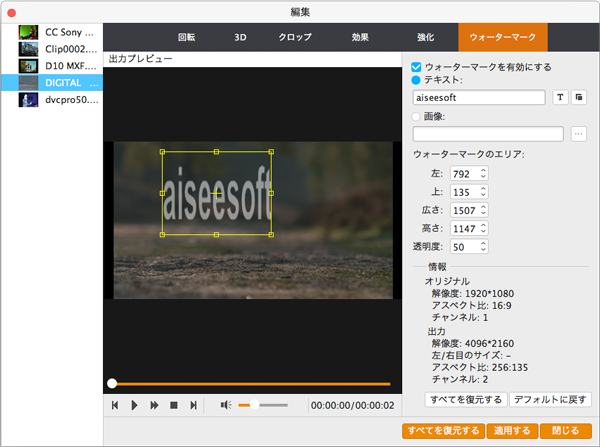The width and height of the screenshot is (600, 447).
Task: Click the timecode 00:00:00/00:00:02
Action: (352, 405)
